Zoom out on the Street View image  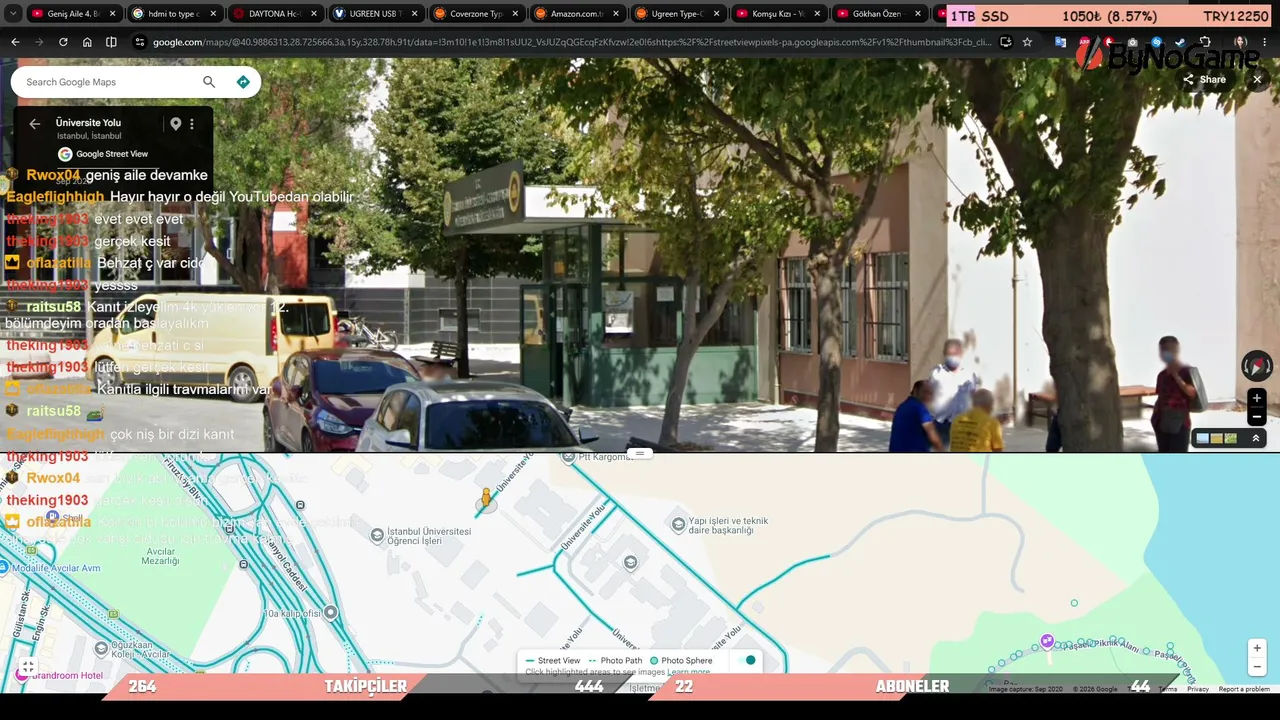tap(1257, 416)
